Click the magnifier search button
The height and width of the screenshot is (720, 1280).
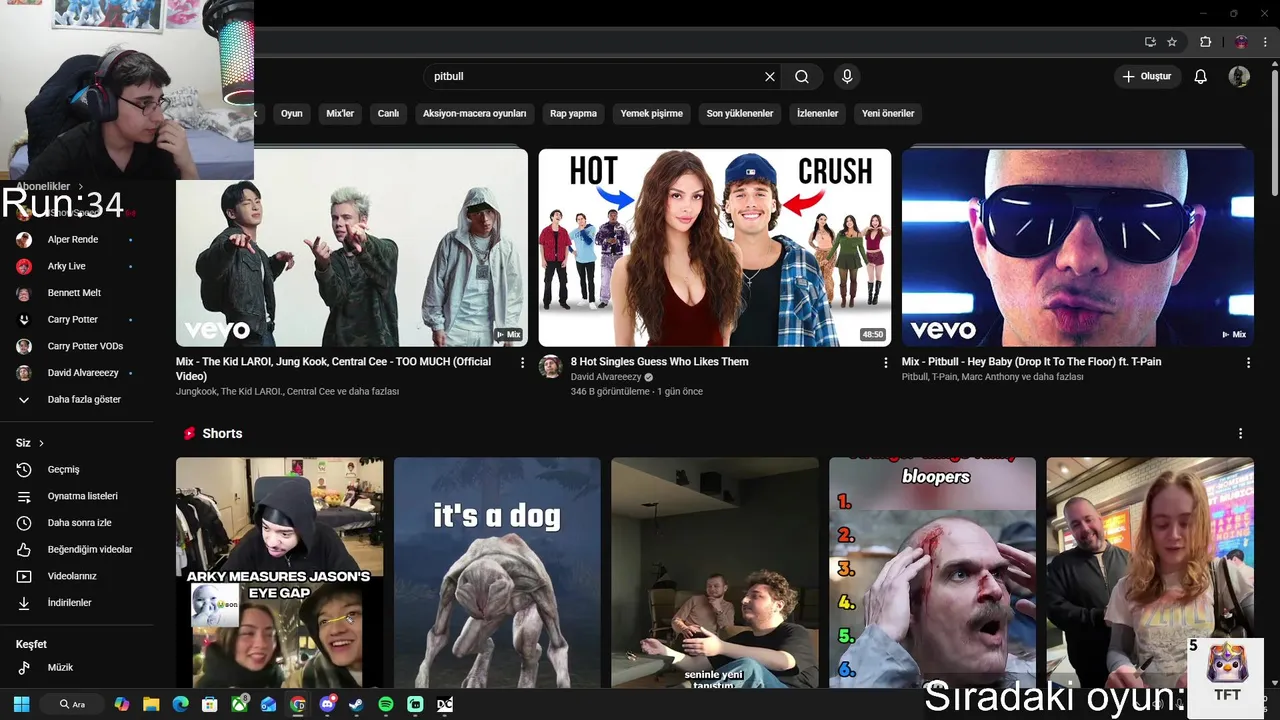click(x=802, y=76)
